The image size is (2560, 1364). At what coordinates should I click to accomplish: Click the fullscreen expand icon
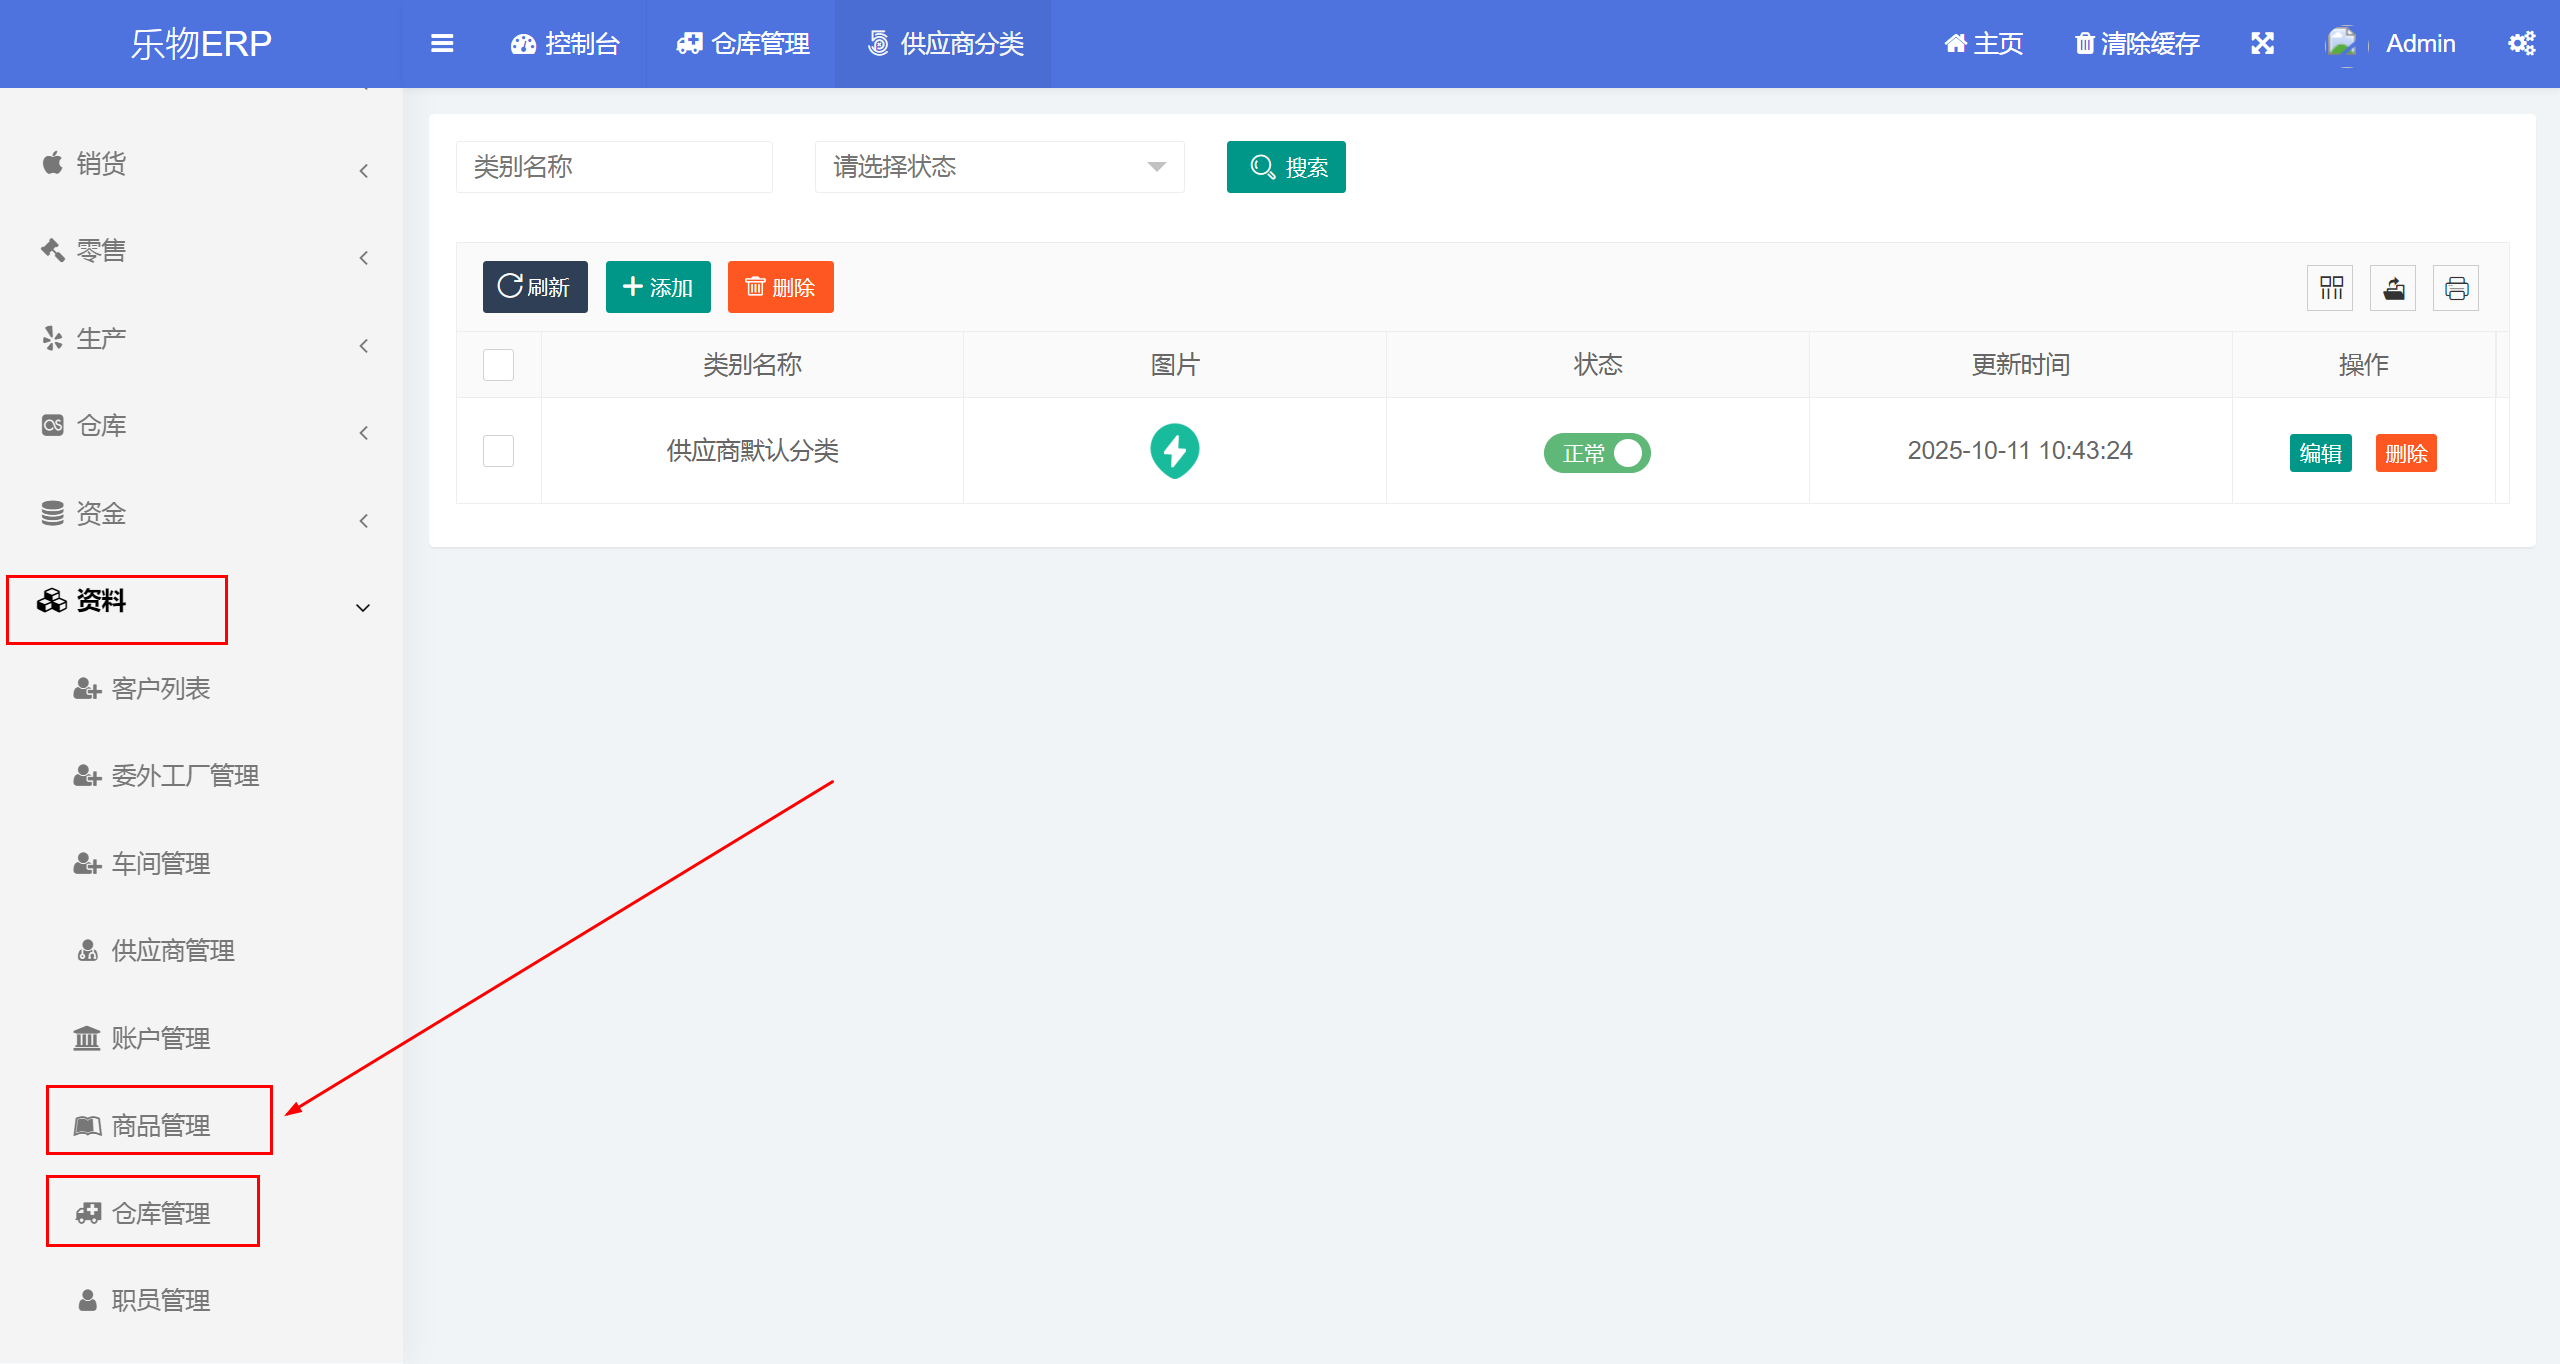tap(2262, 44)
